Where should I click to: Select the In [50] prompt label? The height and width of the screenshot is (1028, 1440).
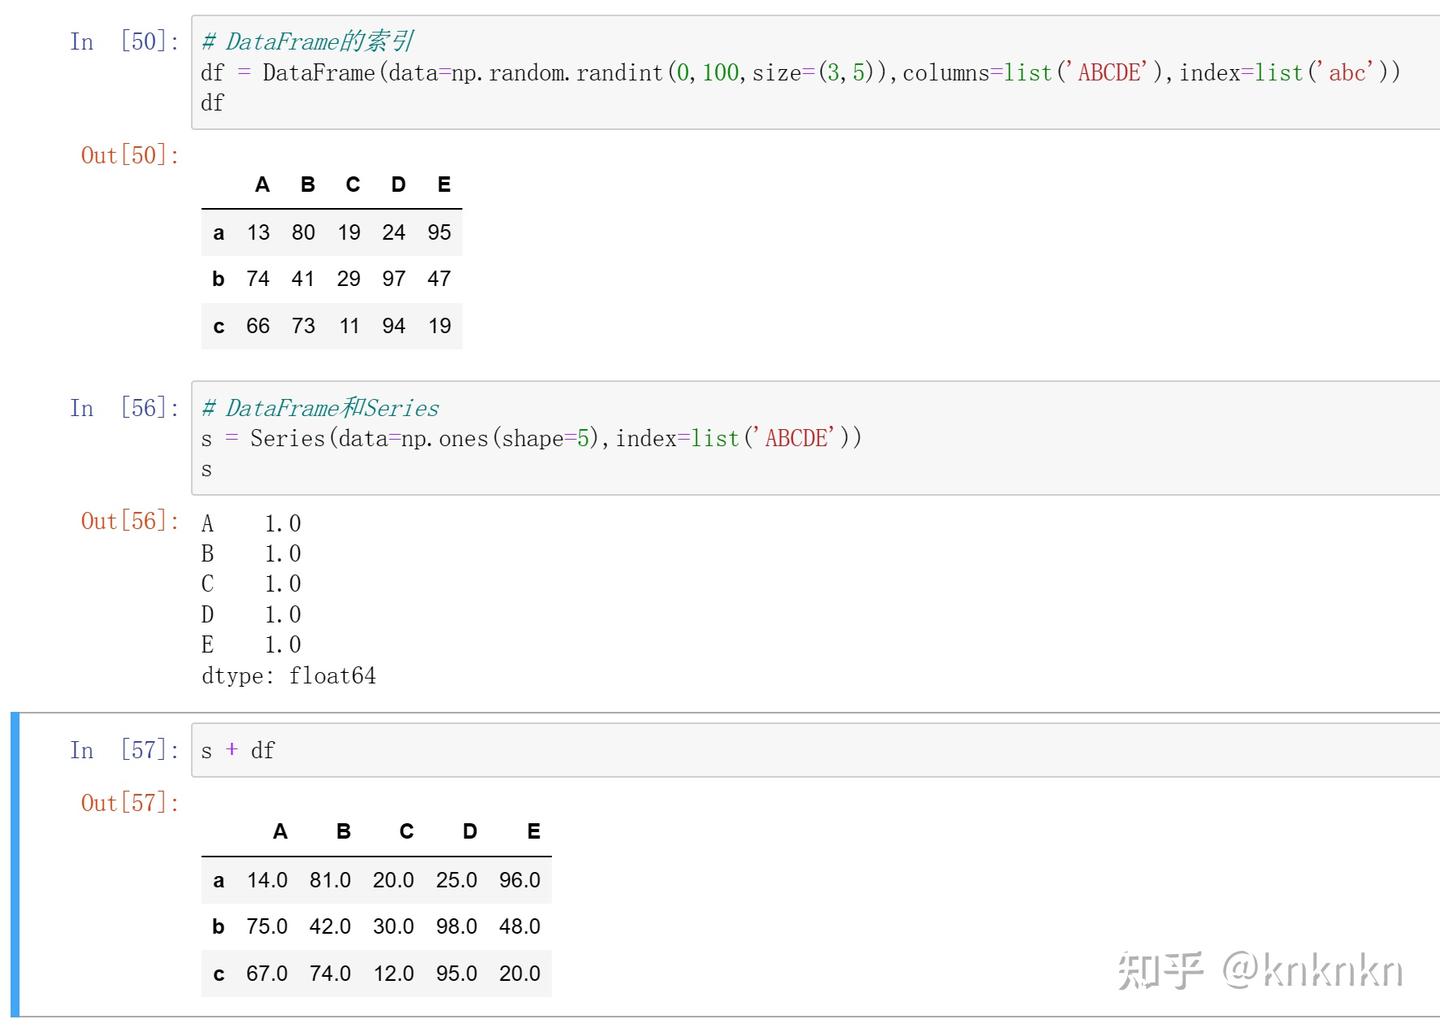[x=124, y=42]
